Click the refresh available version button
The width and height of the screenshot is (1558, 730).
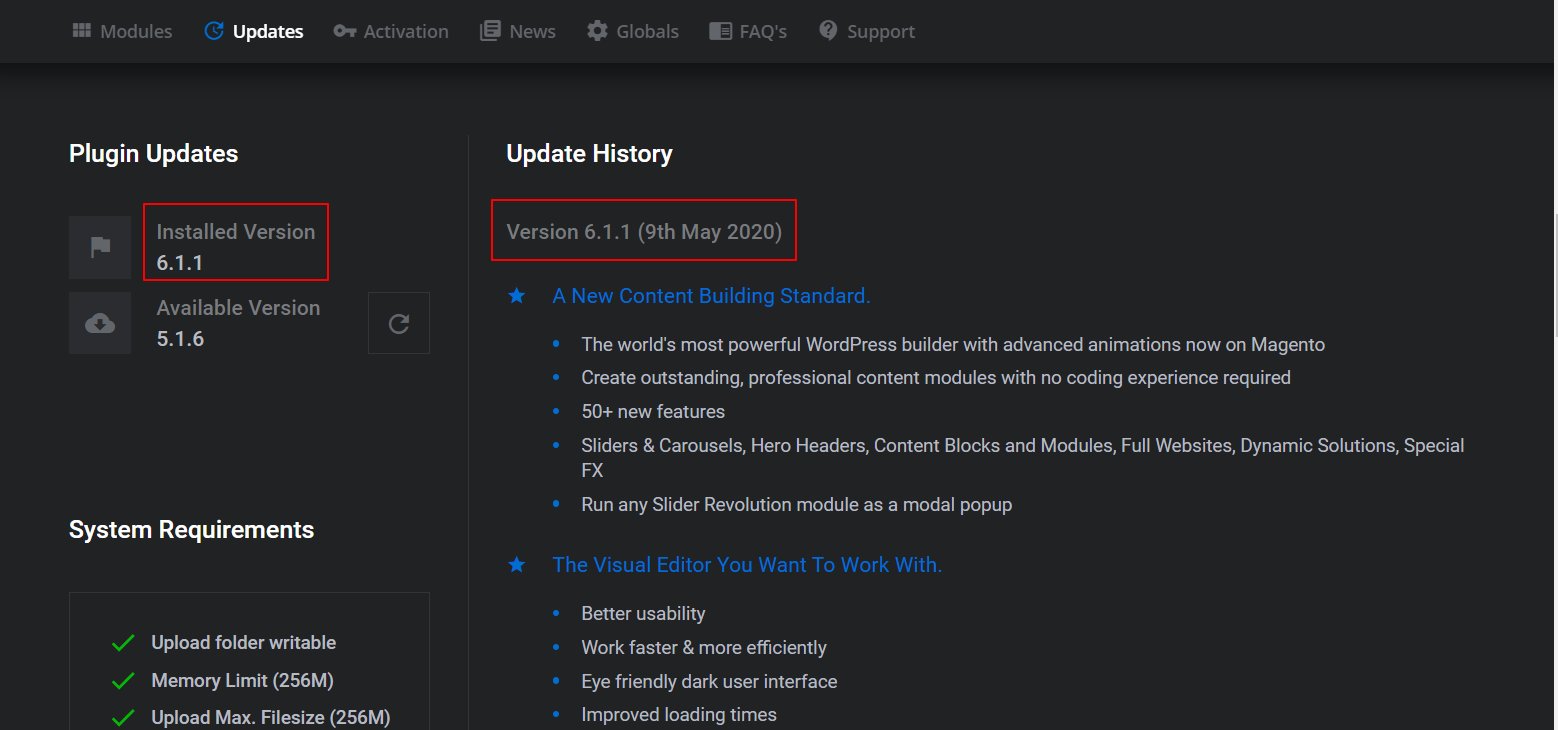399,323
